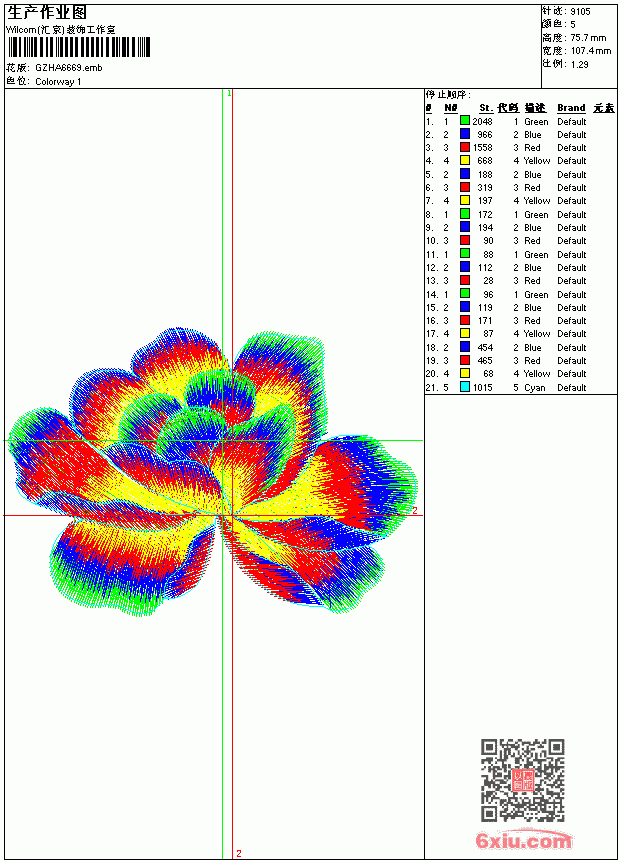This screenshot has height=860, width=620.
Task: Click the barcode under the Wilcom title
Action: tap(78, 48)
